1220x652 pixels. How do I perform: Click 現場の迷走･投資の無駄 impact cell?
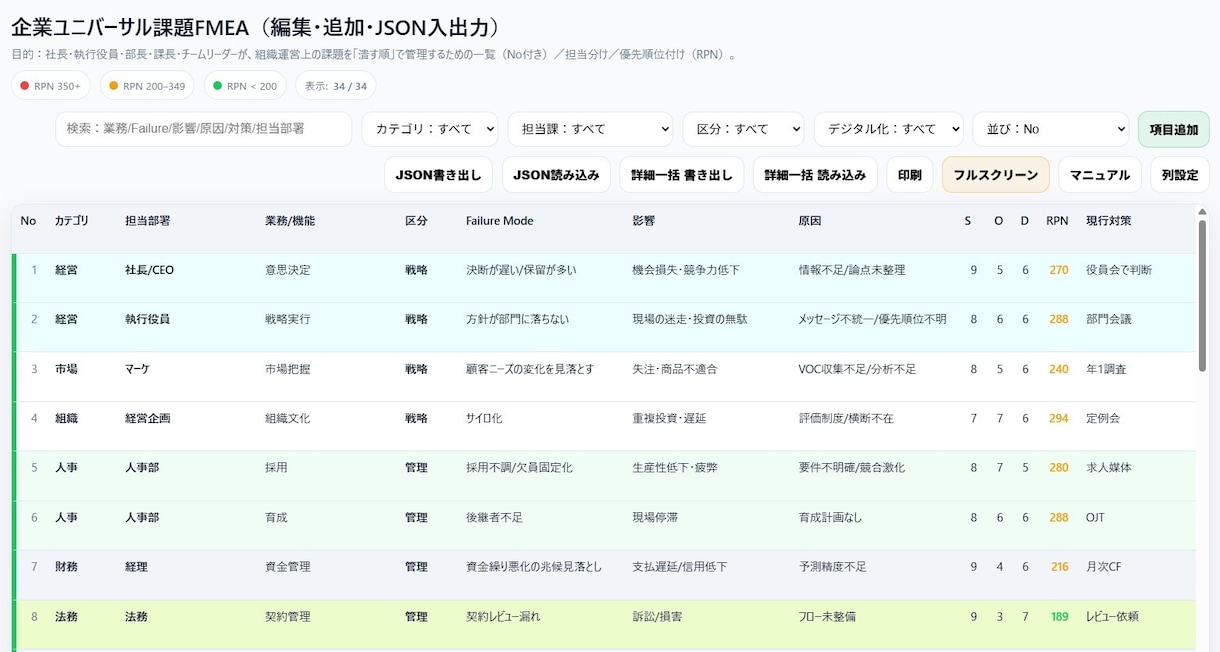[690, 319]
